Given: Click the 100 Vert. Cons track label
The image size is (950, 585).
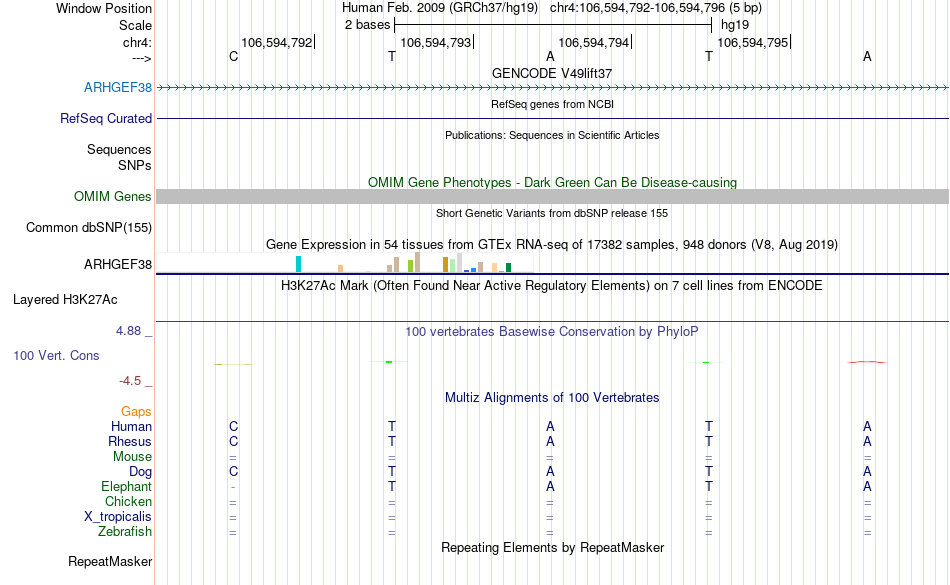Looking at the screenshot, I should point(56,355).
